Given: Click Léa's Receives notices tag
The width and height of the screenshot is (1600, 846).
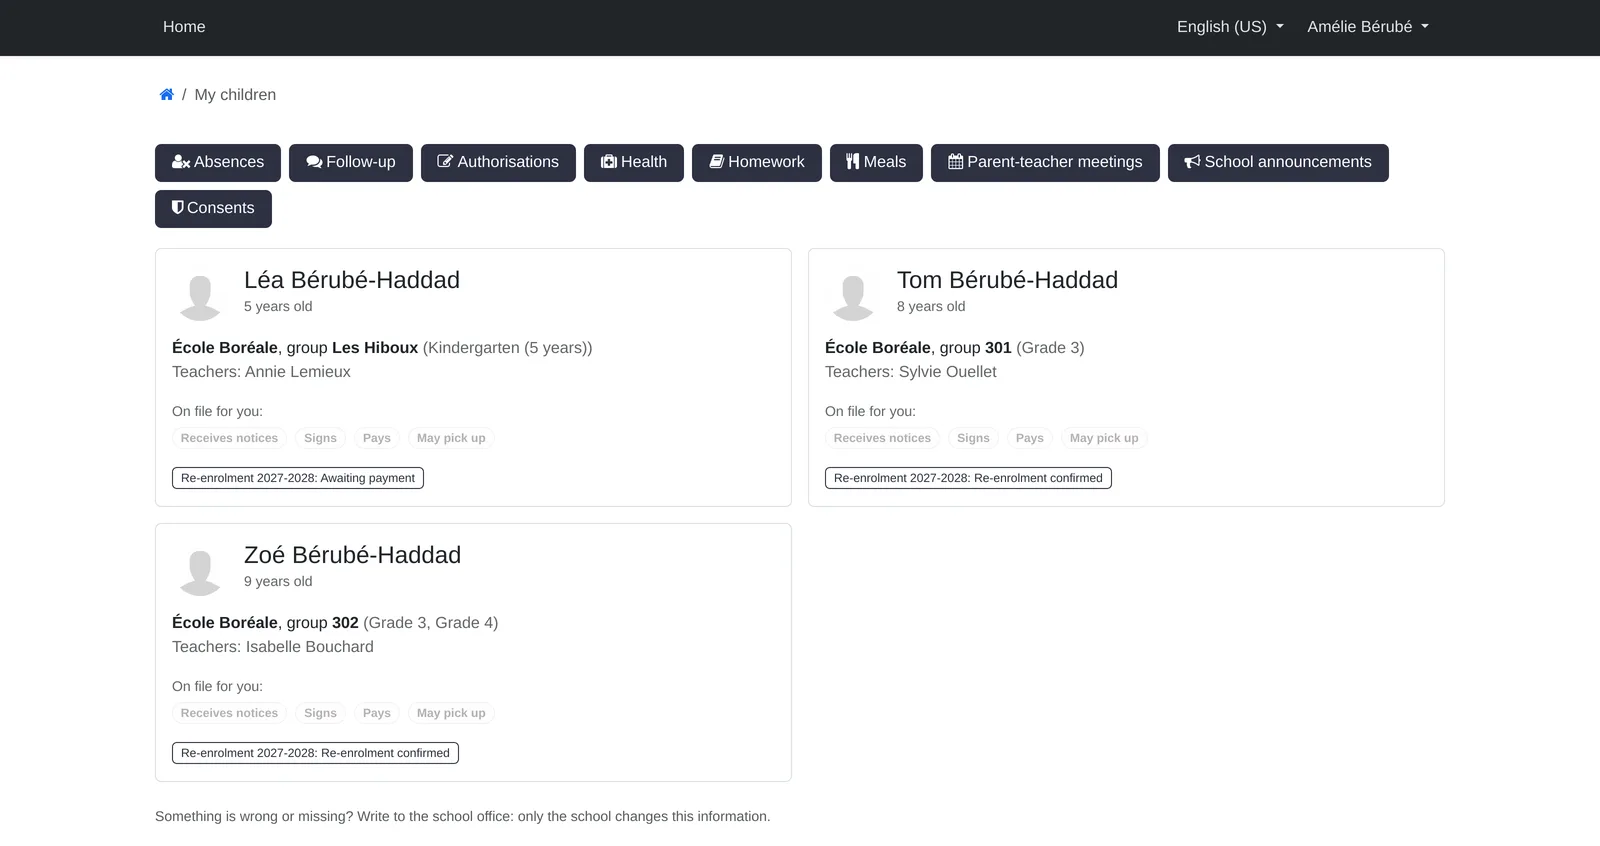Looking at the screenshot, I should 229,438.
